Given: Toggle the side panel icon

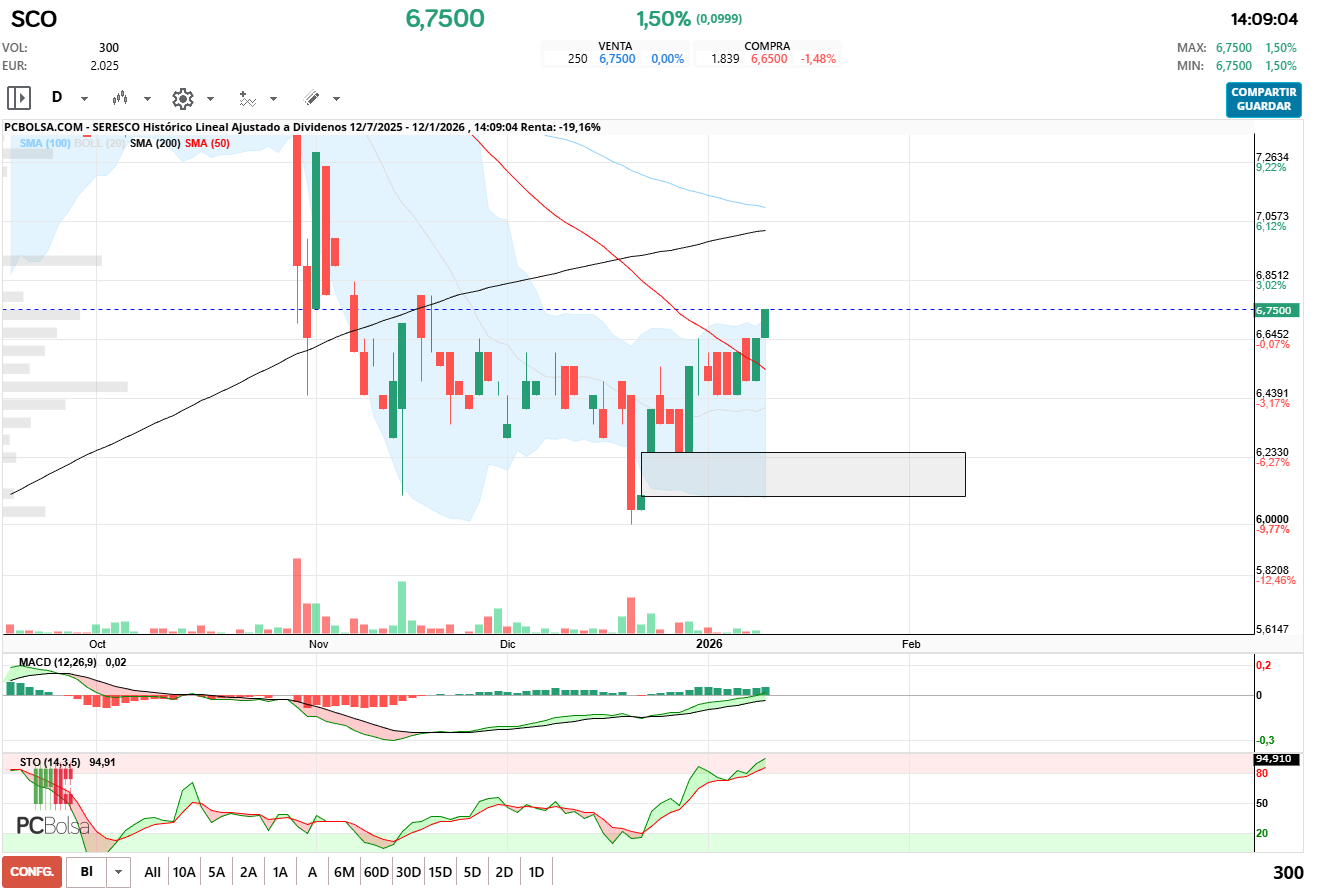Looking at the screenshot, I should 19,98.
